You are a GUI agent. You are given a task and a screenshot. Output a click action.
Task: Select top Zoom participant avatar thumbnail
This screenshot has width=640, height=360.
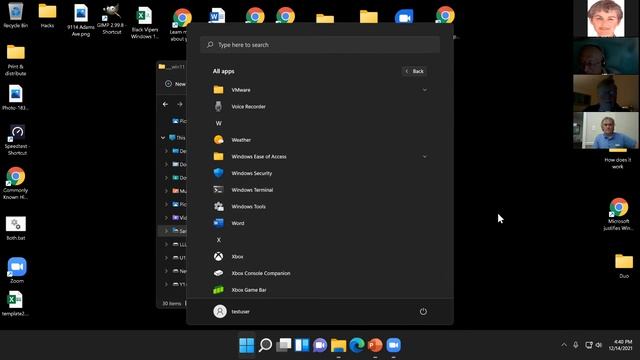[x=606, y=18]
